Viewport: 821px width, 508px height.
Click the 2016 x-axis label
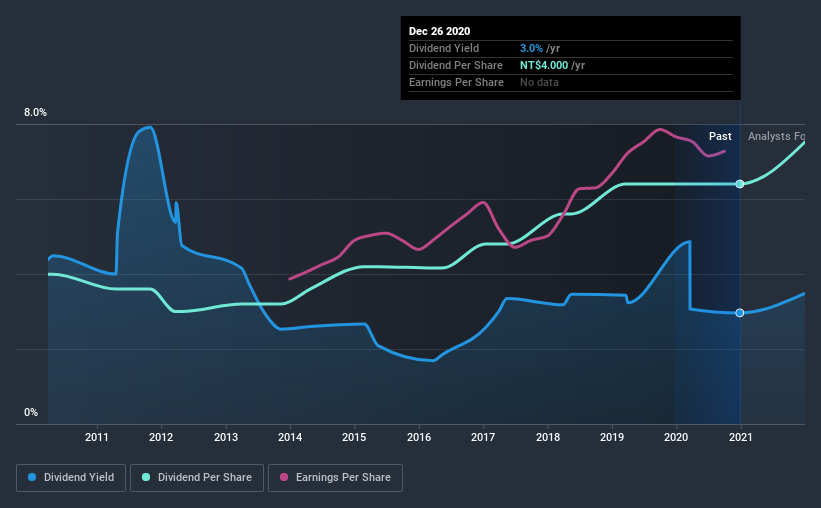click(419, 437)
